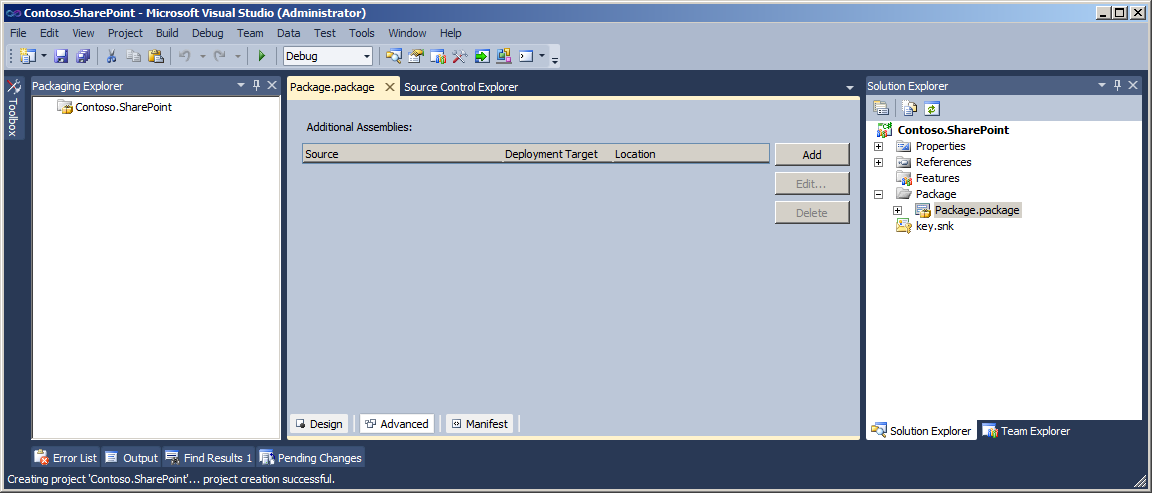Click Solution Explorer's Properties icon
The width and height of the screenshot is (1152, 493).
881,109
